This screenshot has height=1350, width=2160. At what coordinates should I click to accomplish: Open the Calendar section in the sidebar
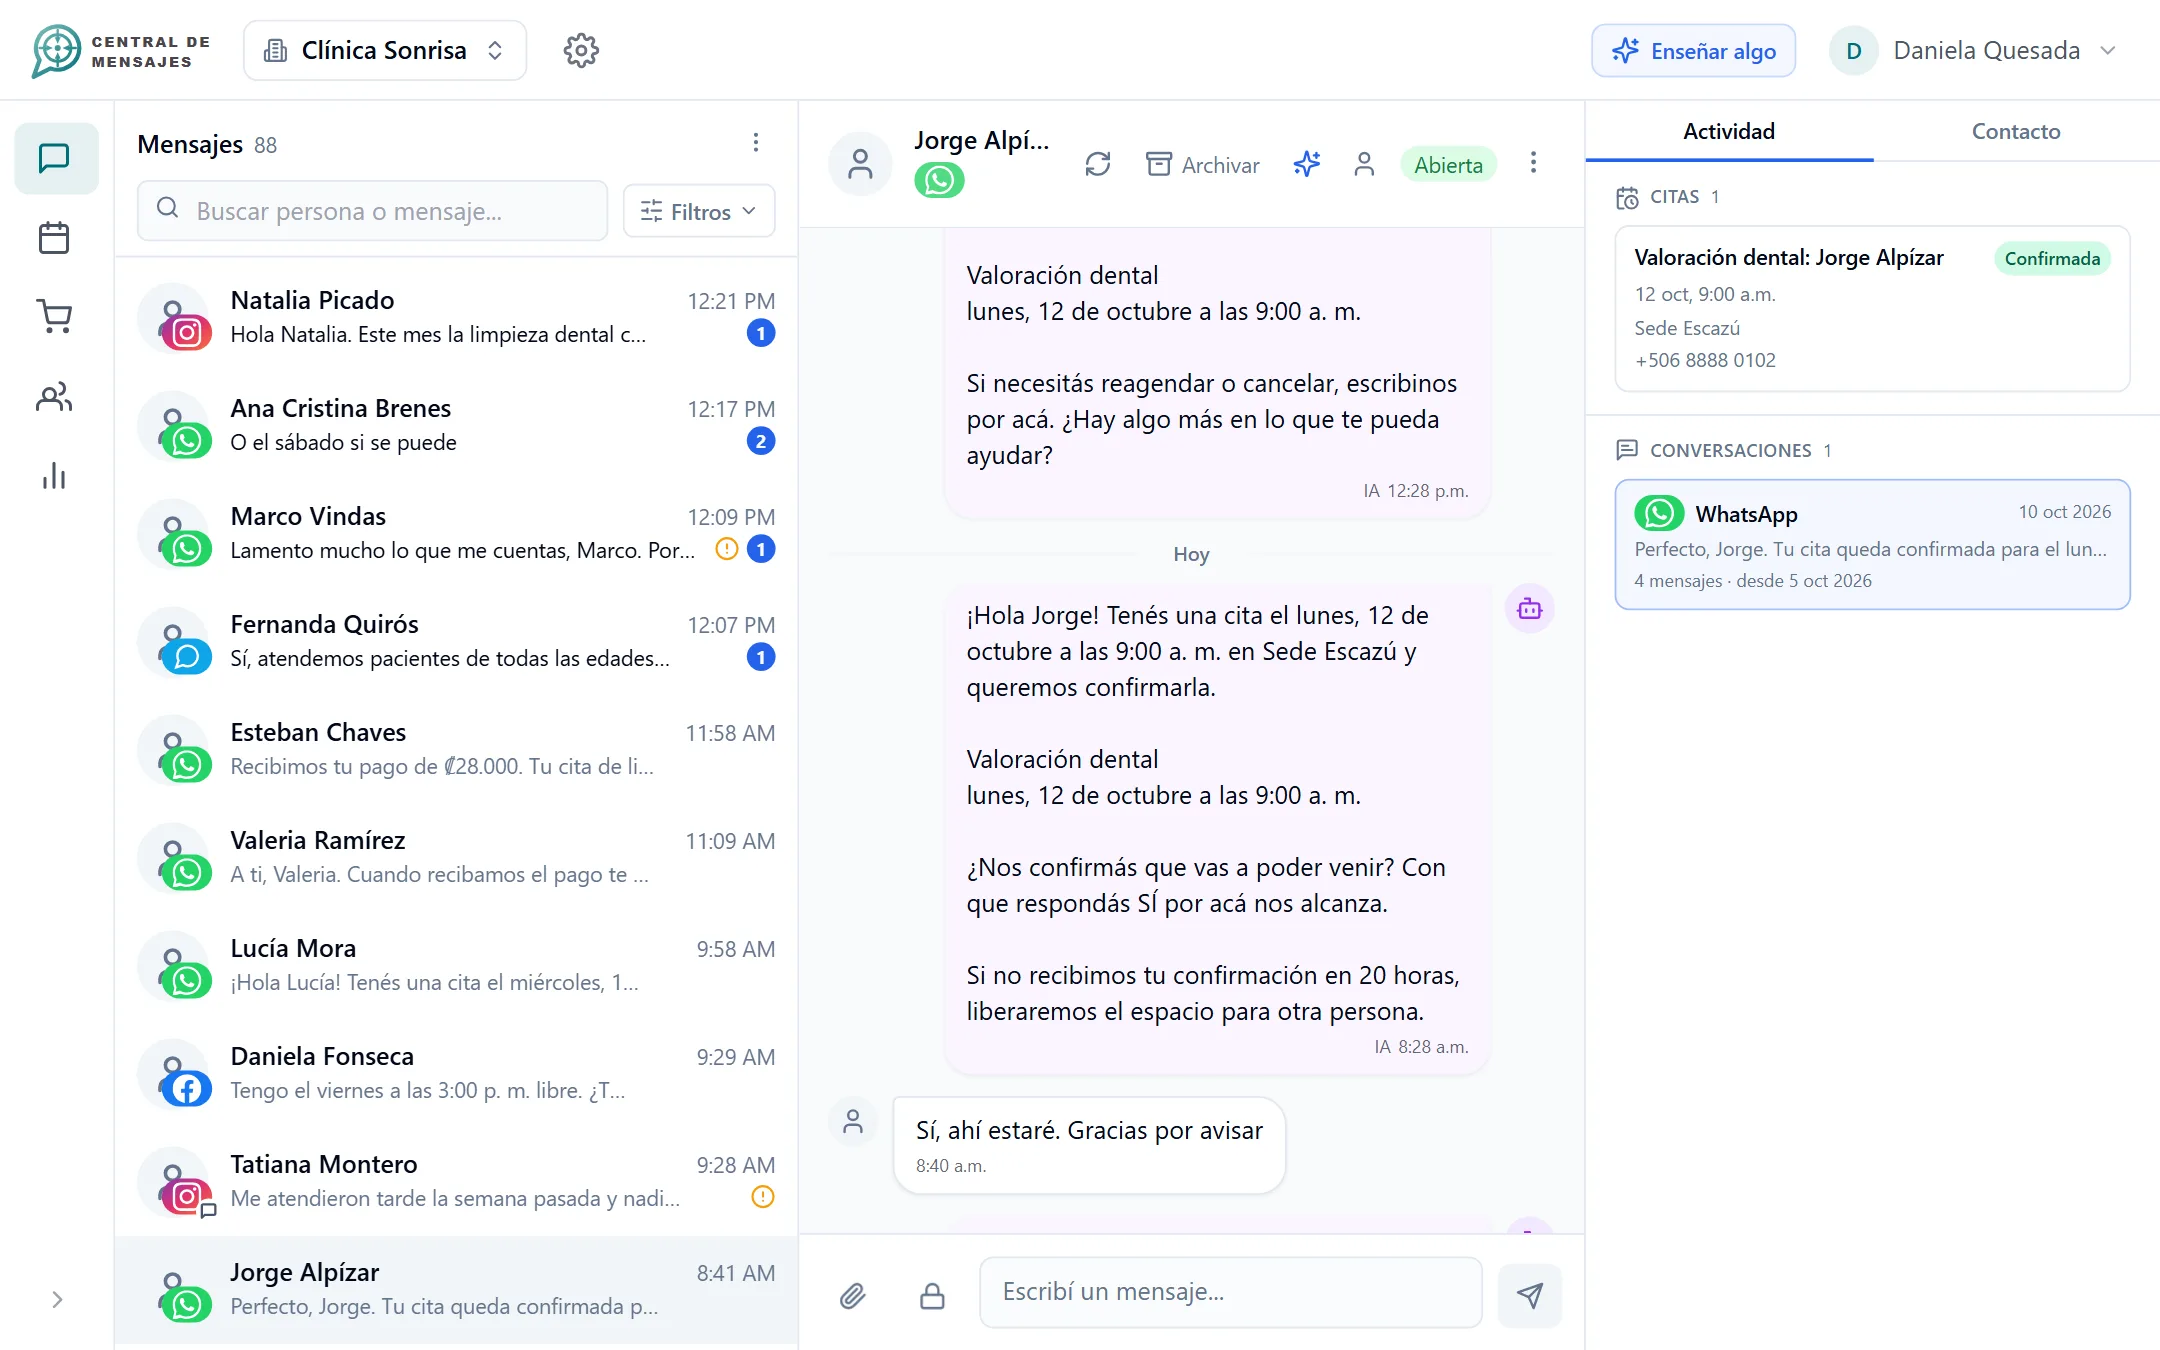pyautogui.click(x=55, y=238)
